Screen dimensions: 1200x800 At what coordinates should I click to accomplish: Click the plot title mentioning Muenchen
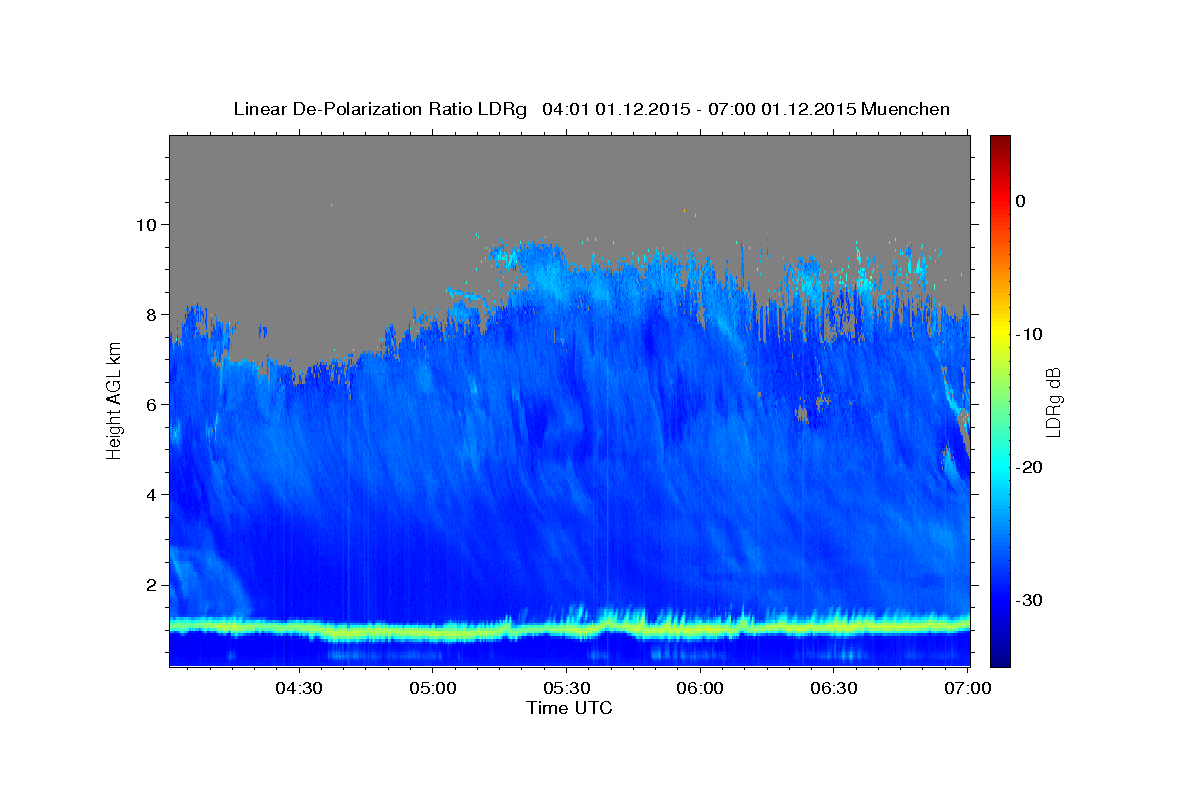[591, 109]
